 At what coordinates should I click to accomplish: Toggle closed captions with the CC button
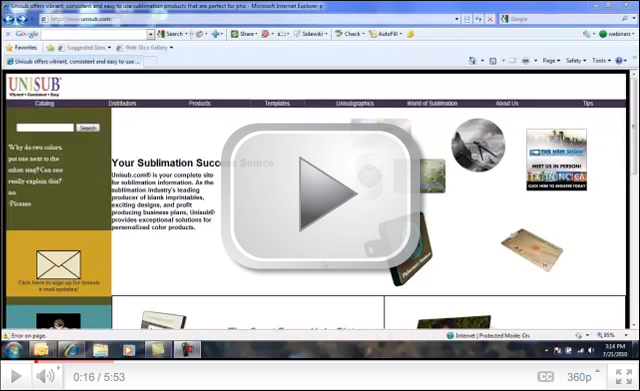coord(545,377)
